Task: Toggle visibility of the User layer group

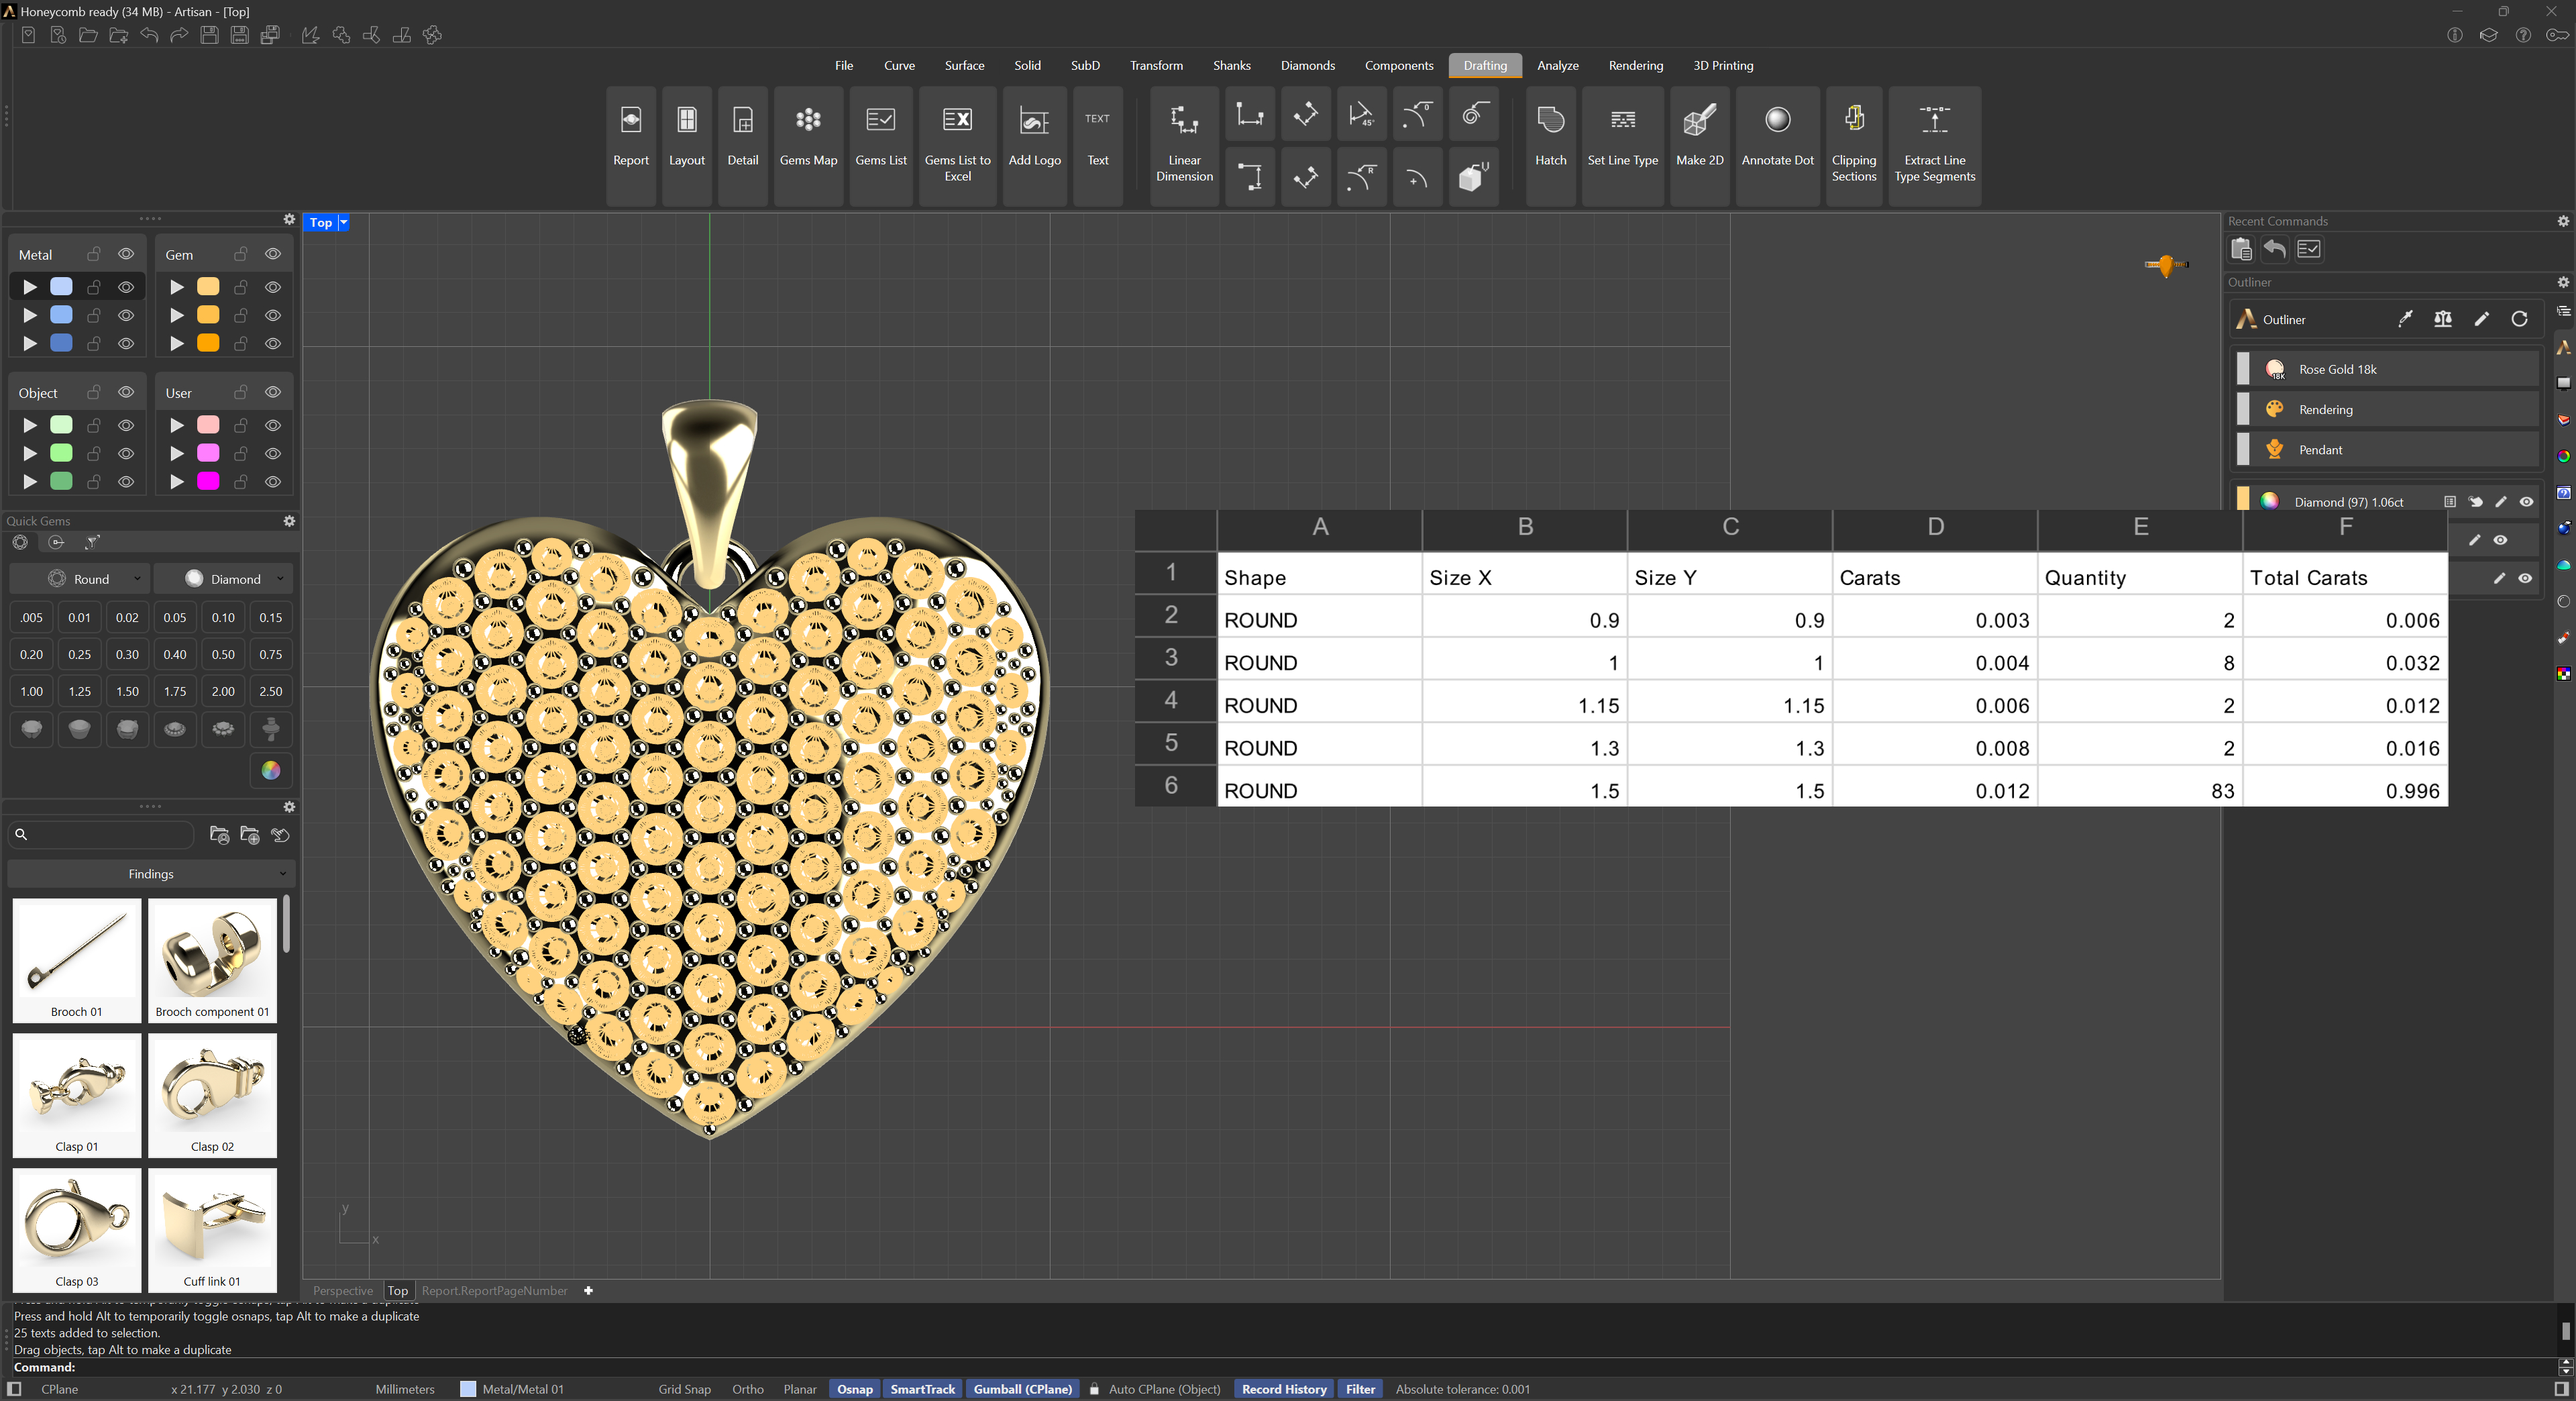Action: 273,392
